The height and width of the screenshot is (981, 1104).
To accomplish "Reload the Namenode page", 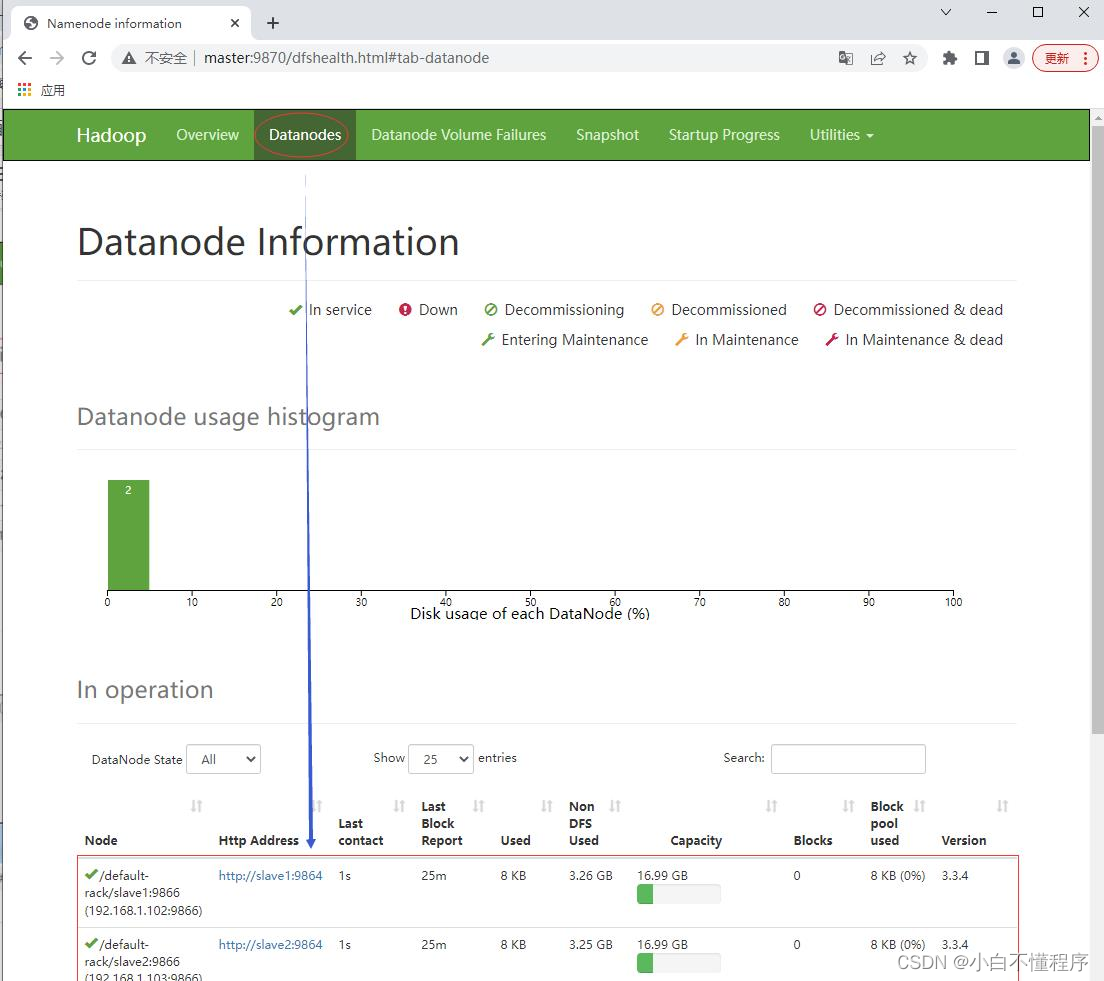I will (89, 58).
